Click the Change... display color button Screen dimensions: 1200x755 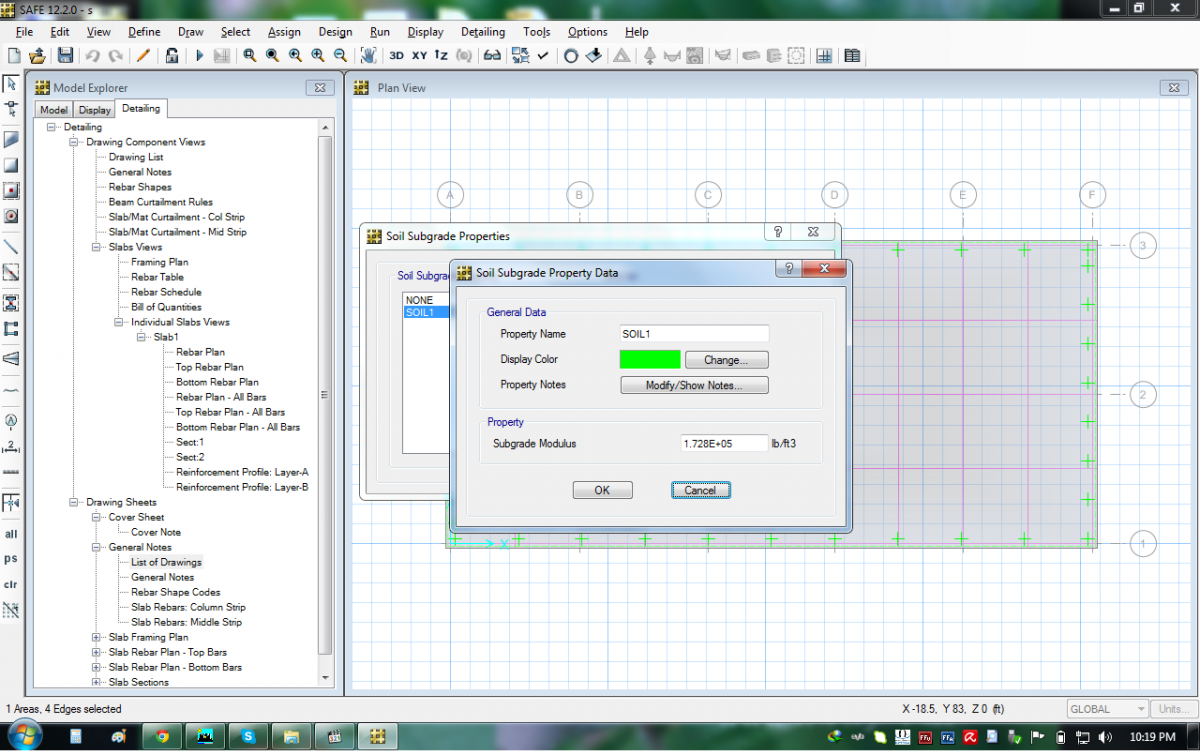click(727, 360)
